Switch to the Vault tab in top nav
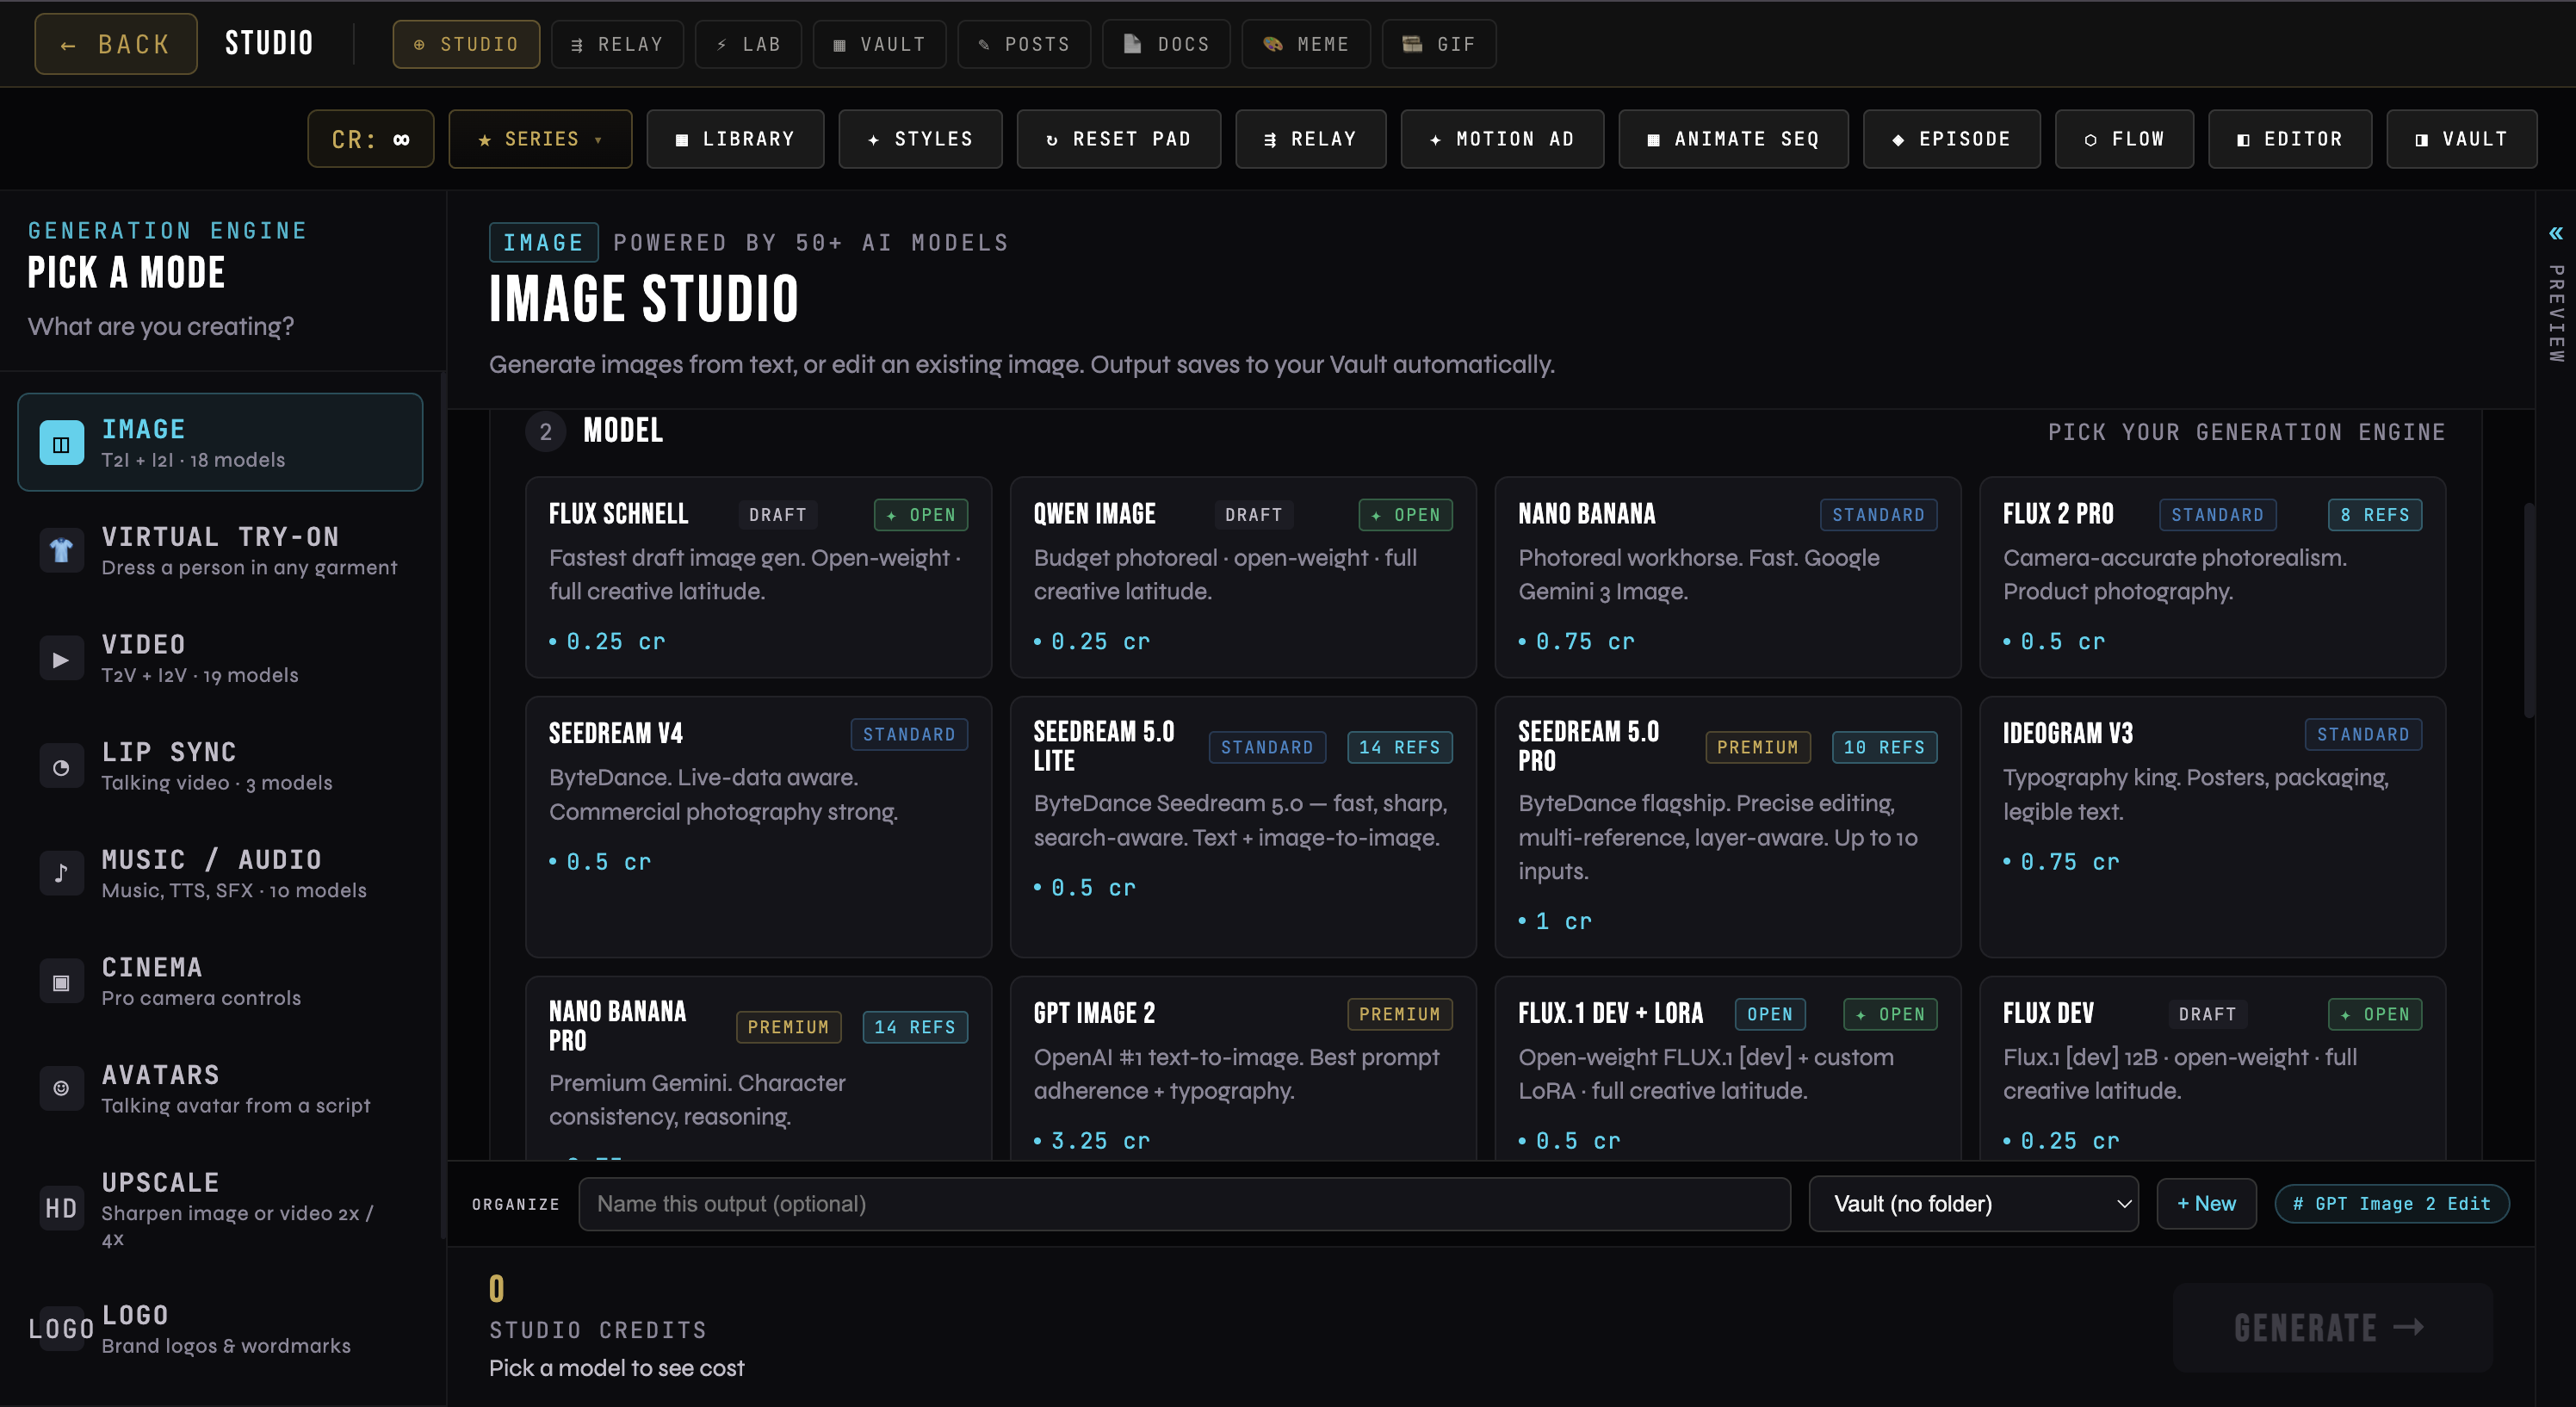 click(x=879, y=44)
